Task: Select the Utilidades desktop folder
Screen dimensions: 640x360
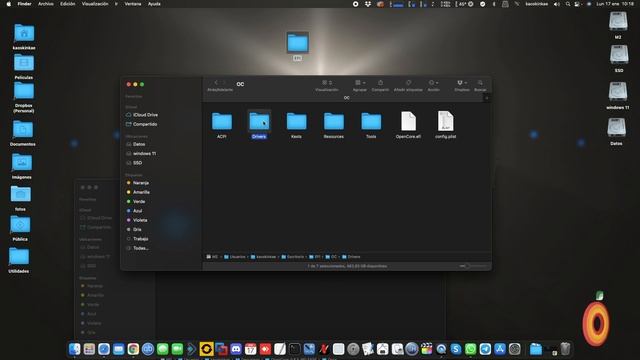Action: coord(19,257)
